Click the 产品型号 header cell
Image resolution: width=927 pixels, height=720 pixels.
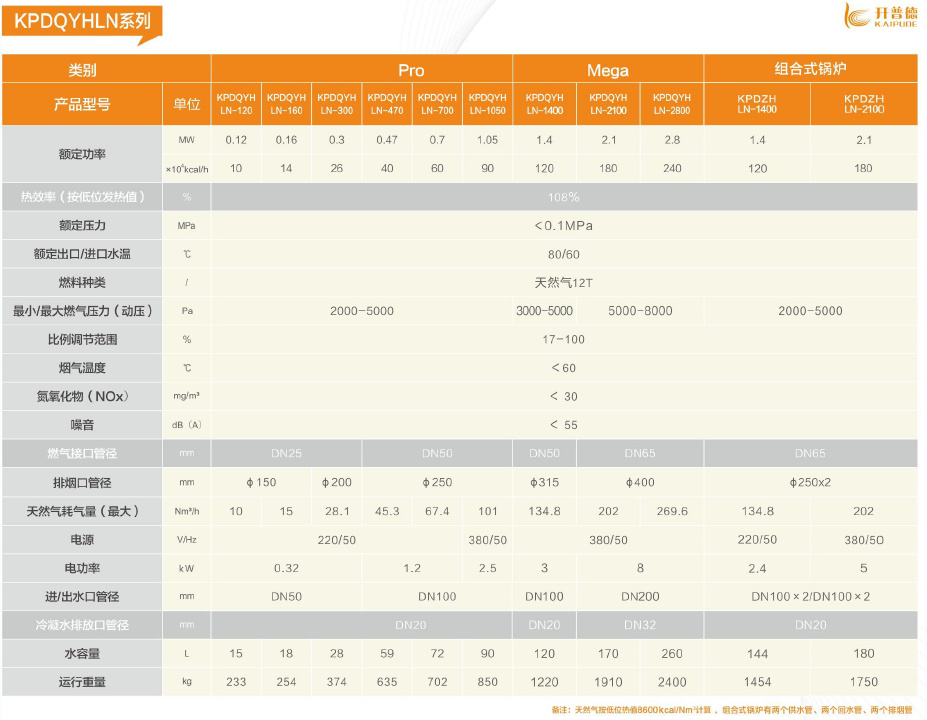[x=82, y=105]
